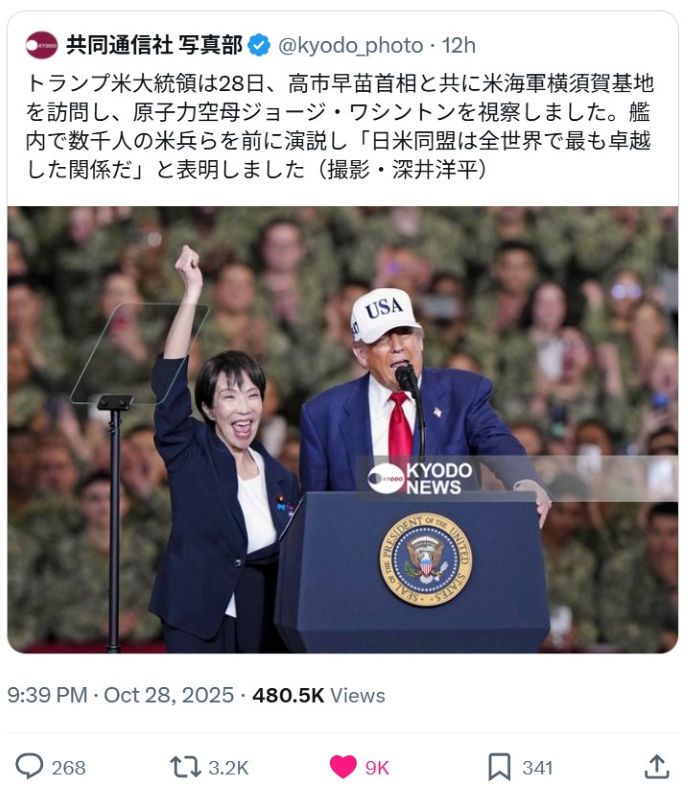Expand the attached photo of the podium
The height and width of the screenshot is (790, 688).
coord(343,430)
